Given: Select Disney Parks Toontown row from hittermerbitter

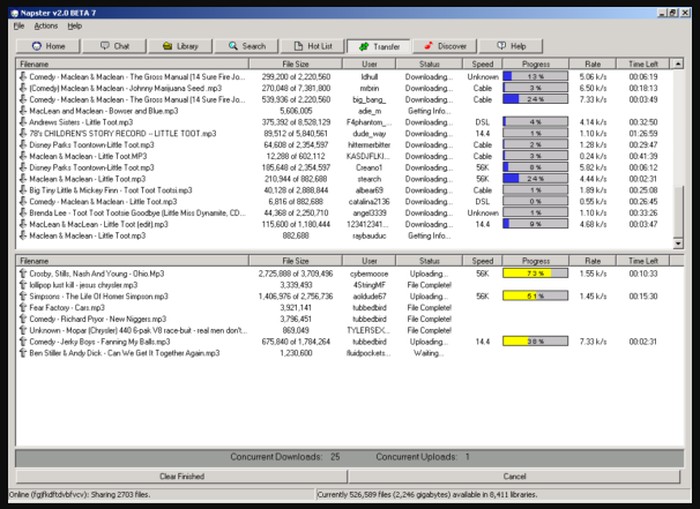Looking at the screenshot, I should point(344,145).
